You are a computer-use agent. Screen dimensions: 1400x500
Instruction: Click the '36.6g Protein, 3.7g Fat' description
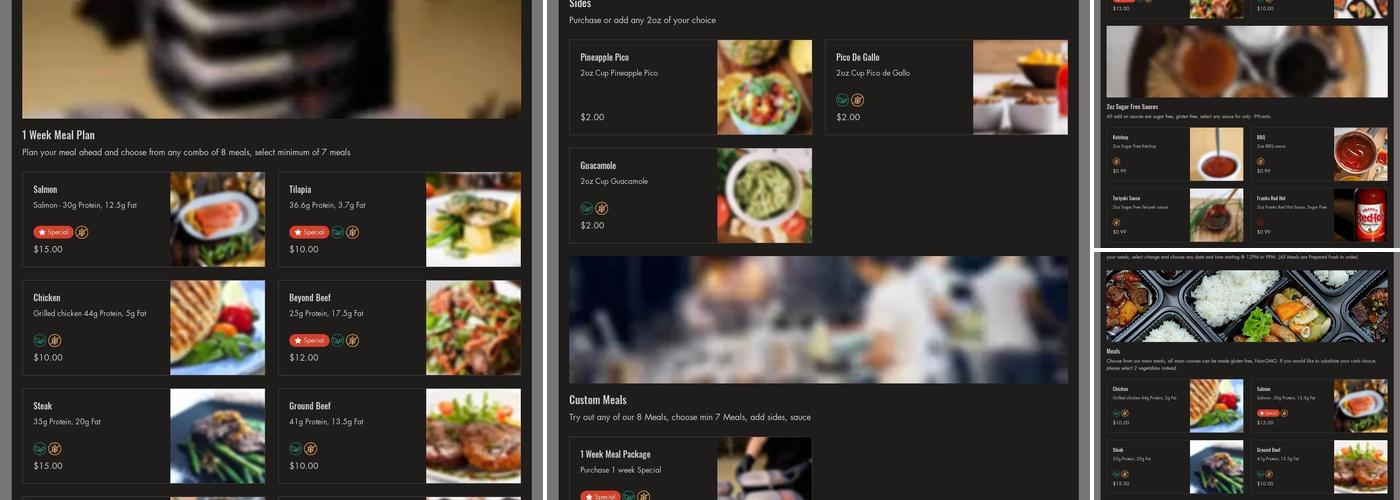327,205
